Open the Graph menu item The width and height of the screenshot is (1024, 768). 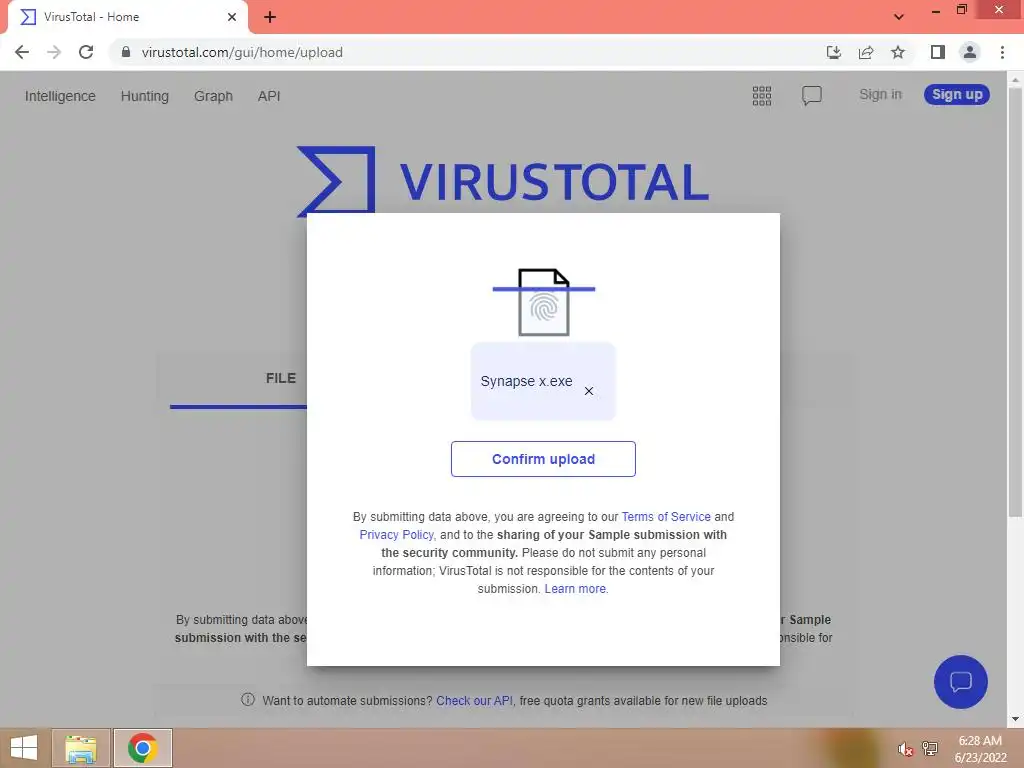(213, 96)
